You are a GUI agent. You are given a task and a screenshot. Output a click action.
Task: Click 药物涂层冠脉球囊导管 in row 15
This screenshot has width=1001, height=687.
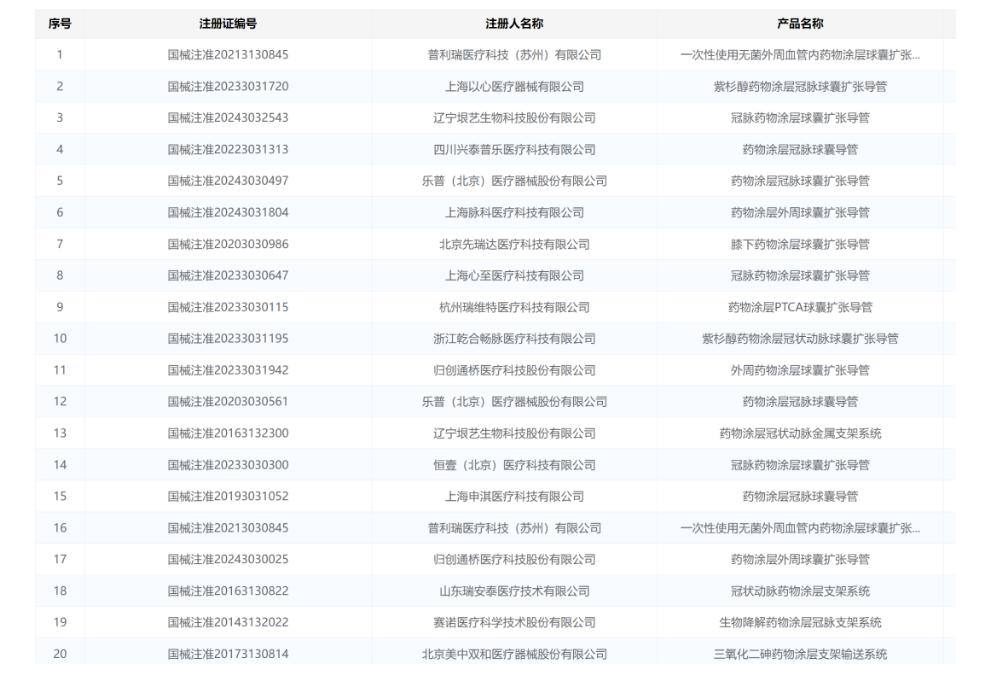[800, 496]
